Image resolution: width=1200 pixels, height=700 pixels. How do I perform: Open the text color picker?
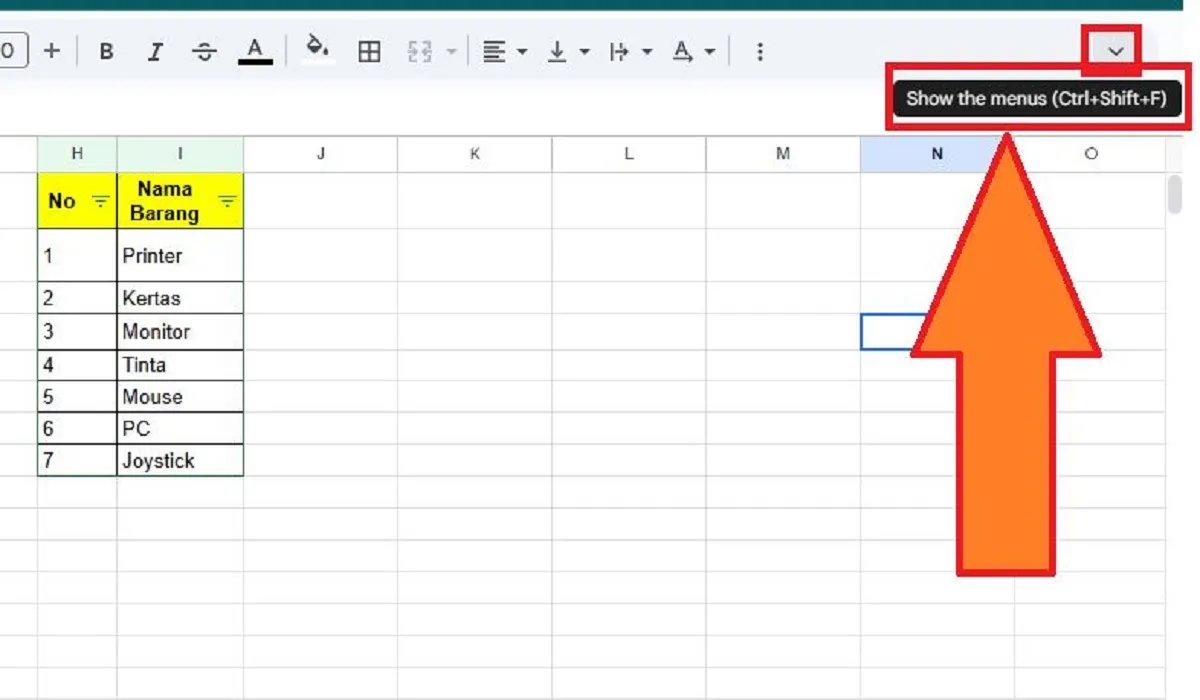[x=256, y=52]
